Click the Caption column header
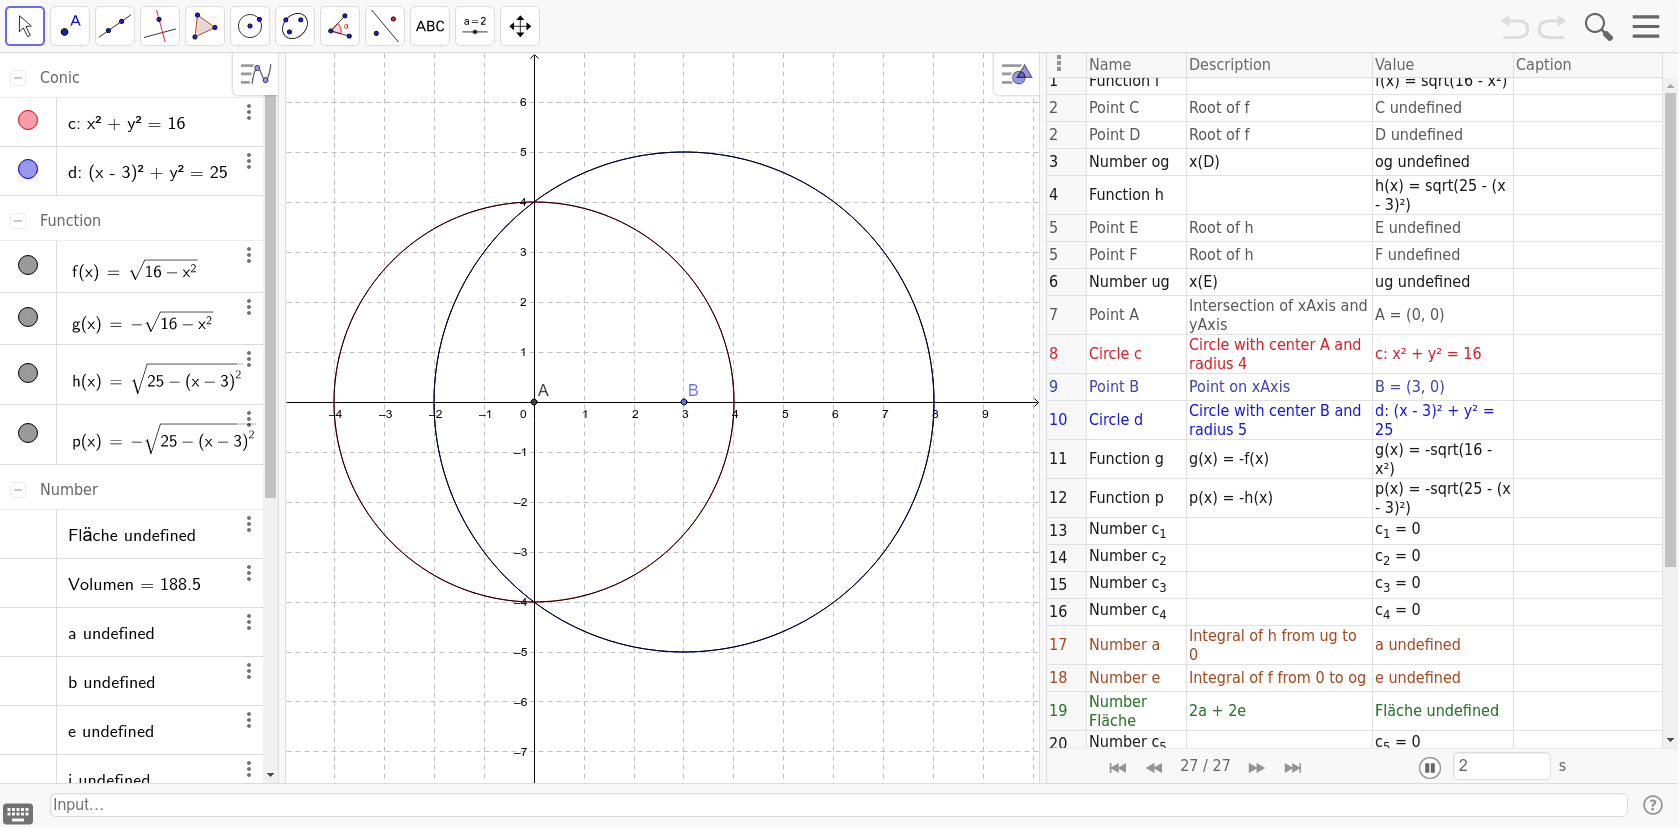The height and width of the screenshot is (828, 1680). coord(1543,64)
